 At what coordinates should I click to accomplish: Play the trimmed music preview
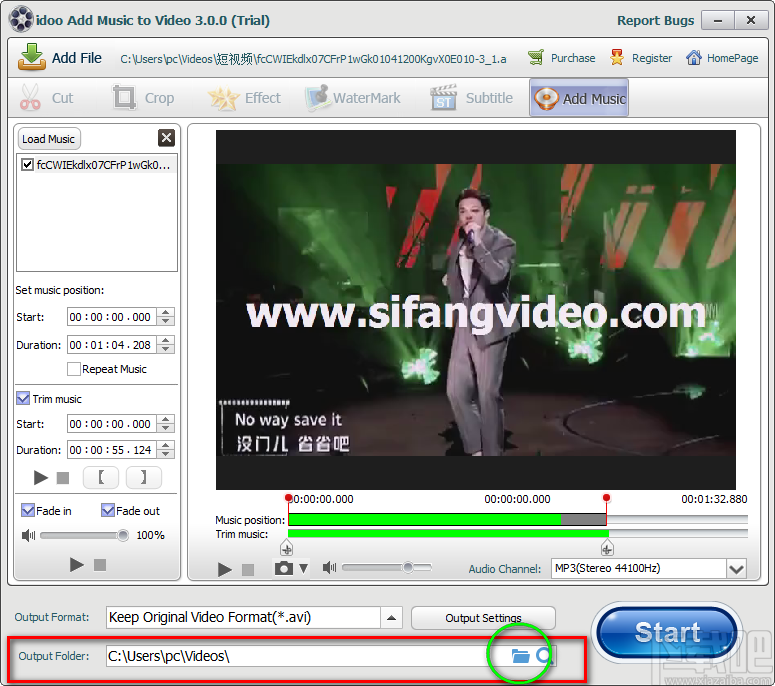[x=41, y=477]
